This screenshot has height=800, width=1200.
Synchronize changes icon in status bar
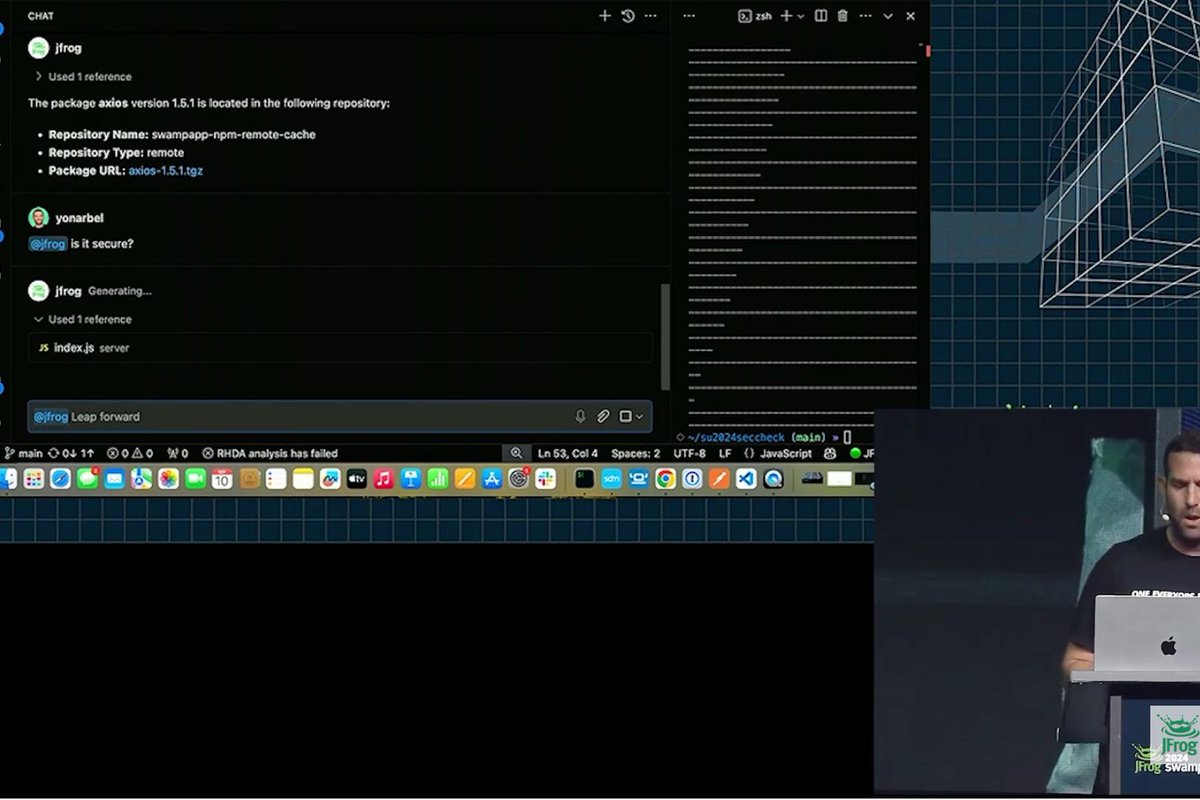click(72, 453)
